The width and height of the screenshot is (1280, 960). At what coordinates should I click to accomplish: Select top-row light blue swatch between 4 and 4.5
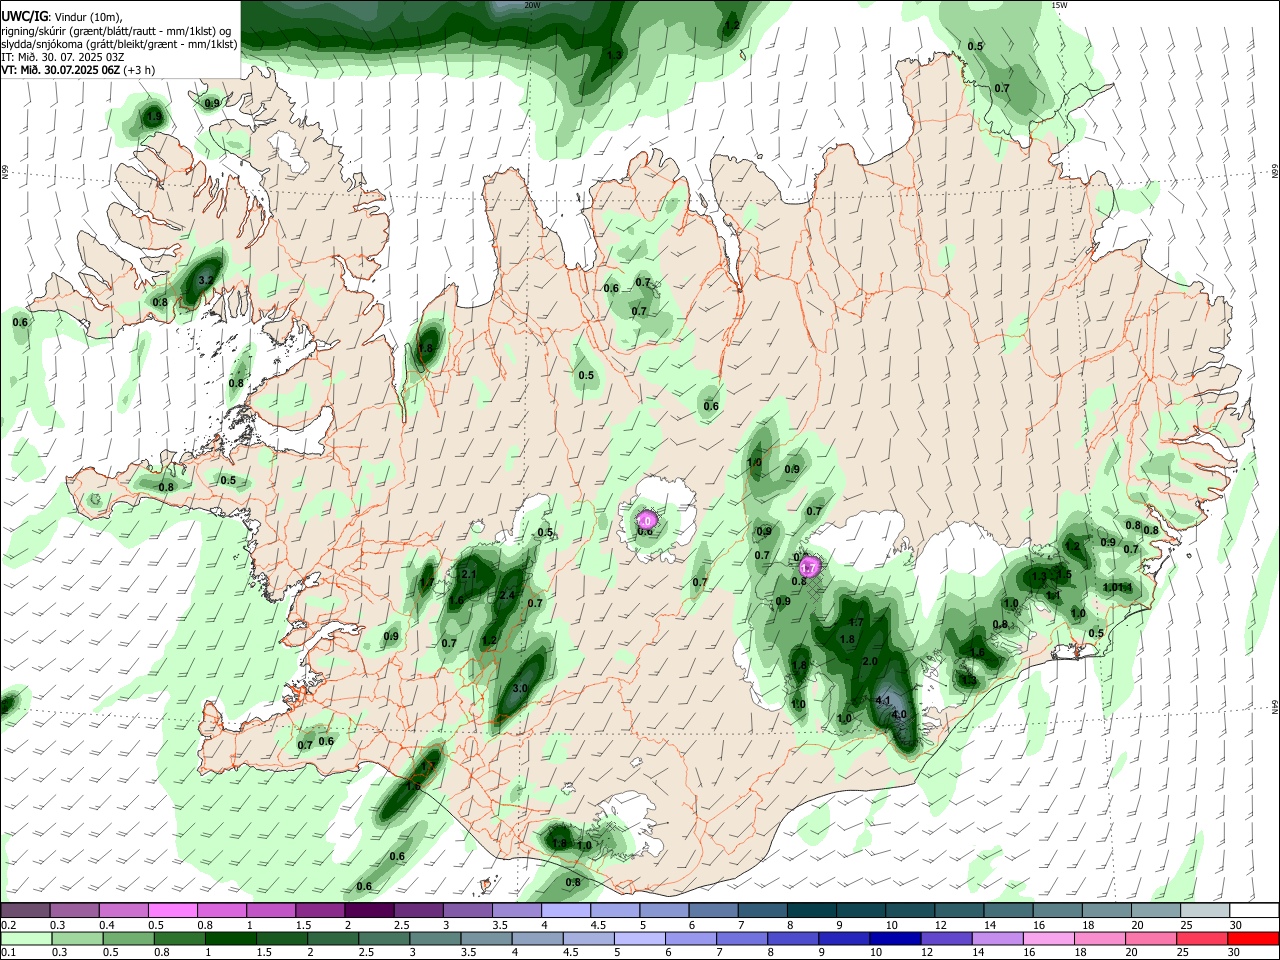click(566, 911)
